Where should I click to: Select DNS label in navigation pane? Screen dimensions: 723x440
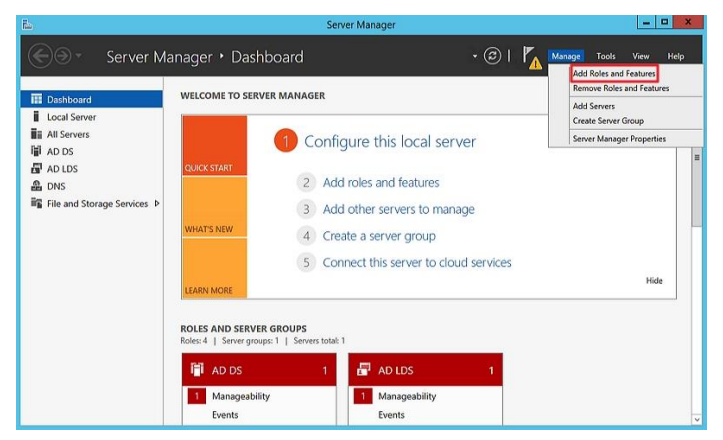point(56,186)
